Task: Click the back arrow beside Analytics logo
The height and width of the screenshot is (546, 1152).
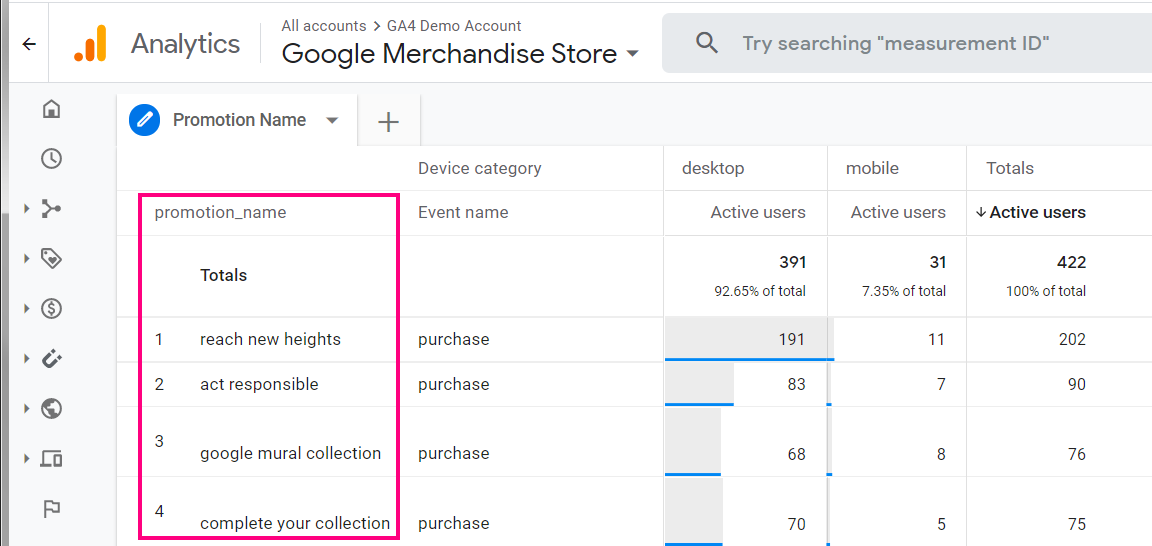Action: click(29, 44)
